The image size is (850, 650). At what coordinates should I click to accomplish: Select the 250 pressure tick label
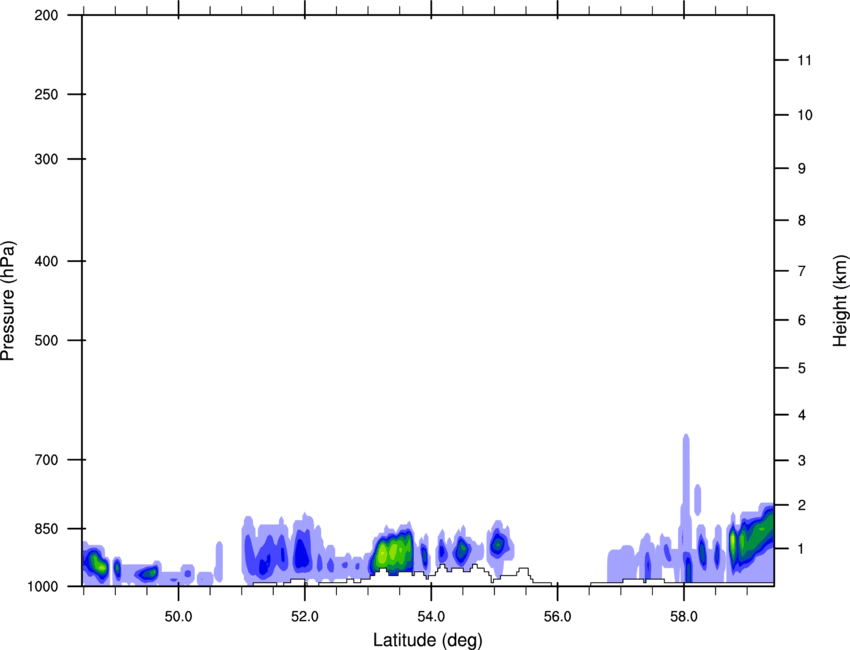tap(46, 94)
